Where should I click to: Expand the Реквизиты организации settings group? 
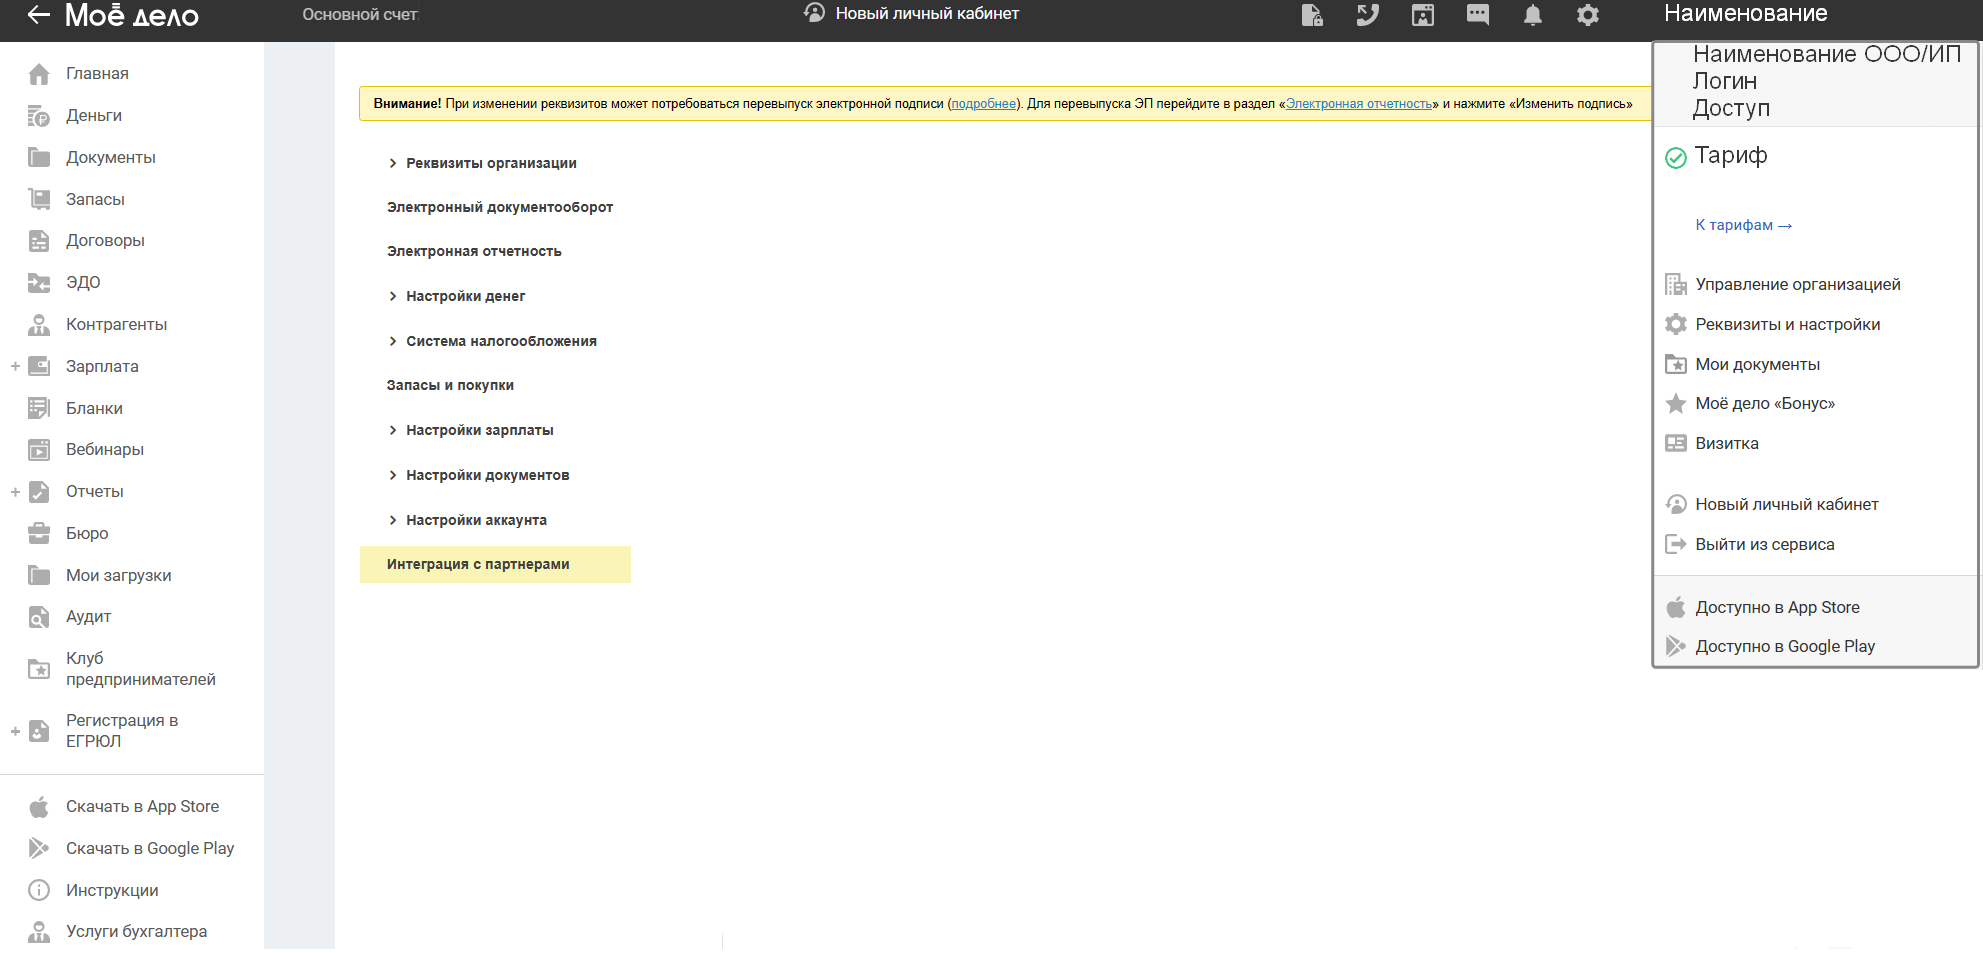coord(393,163)
